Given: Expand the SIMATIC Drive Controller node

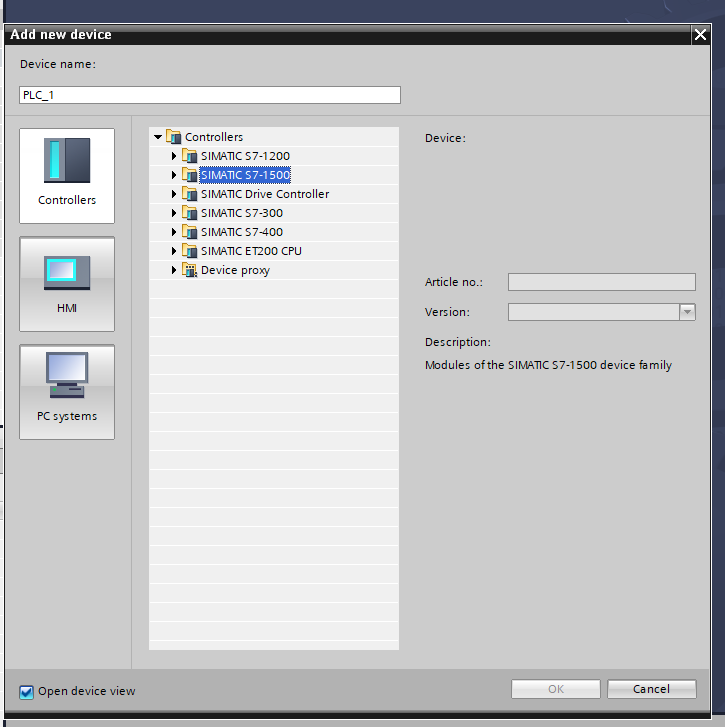Looking at the screenshot, I should click(174, 194).
